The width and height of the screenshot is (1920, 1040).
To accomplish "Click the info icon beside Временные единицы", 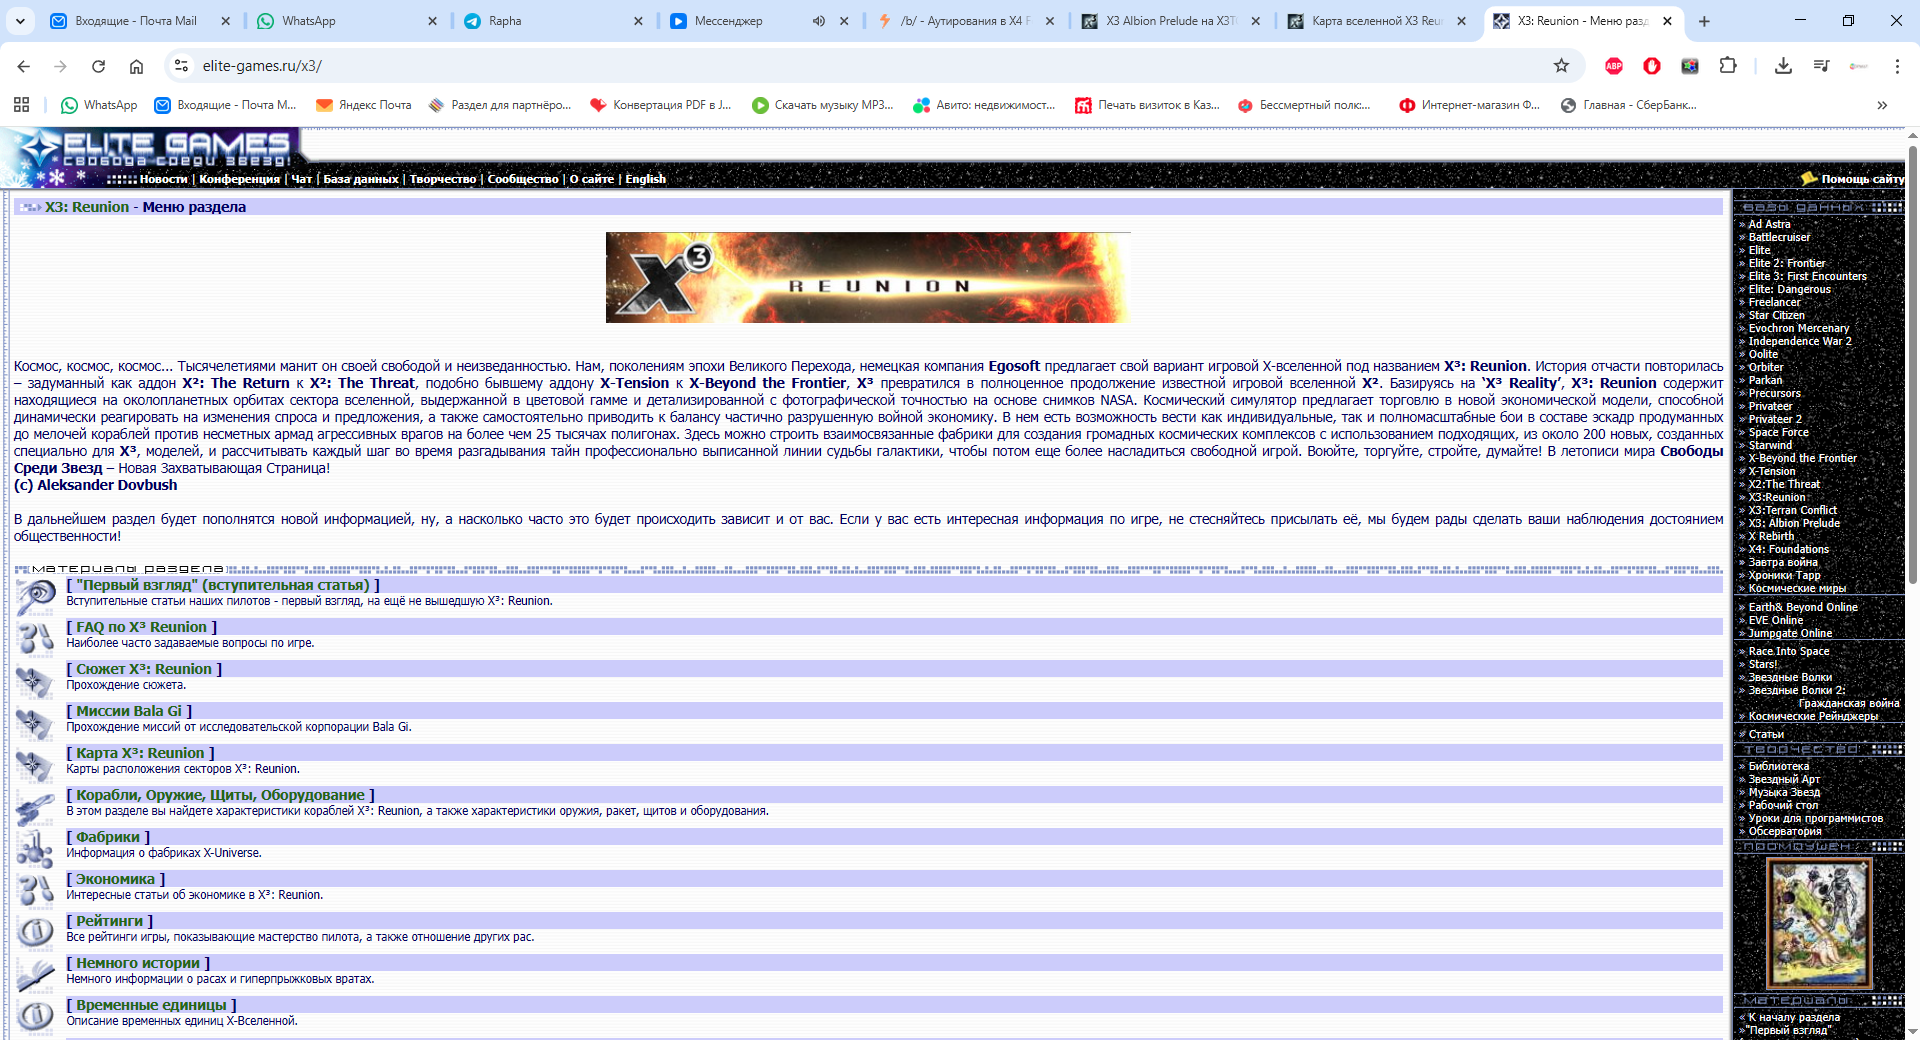I will pyautogui.click(x=35, y=1016).
